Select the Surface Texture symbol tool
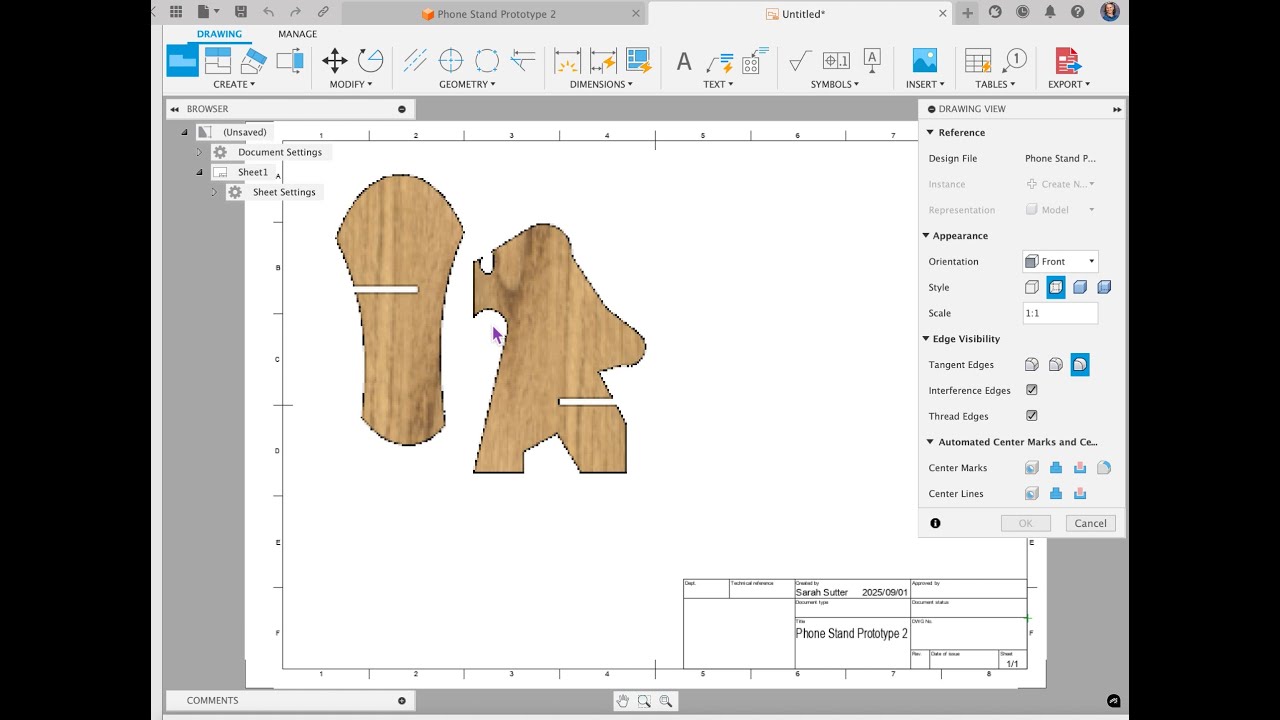 pyautogui.click(x=800, y=61)
